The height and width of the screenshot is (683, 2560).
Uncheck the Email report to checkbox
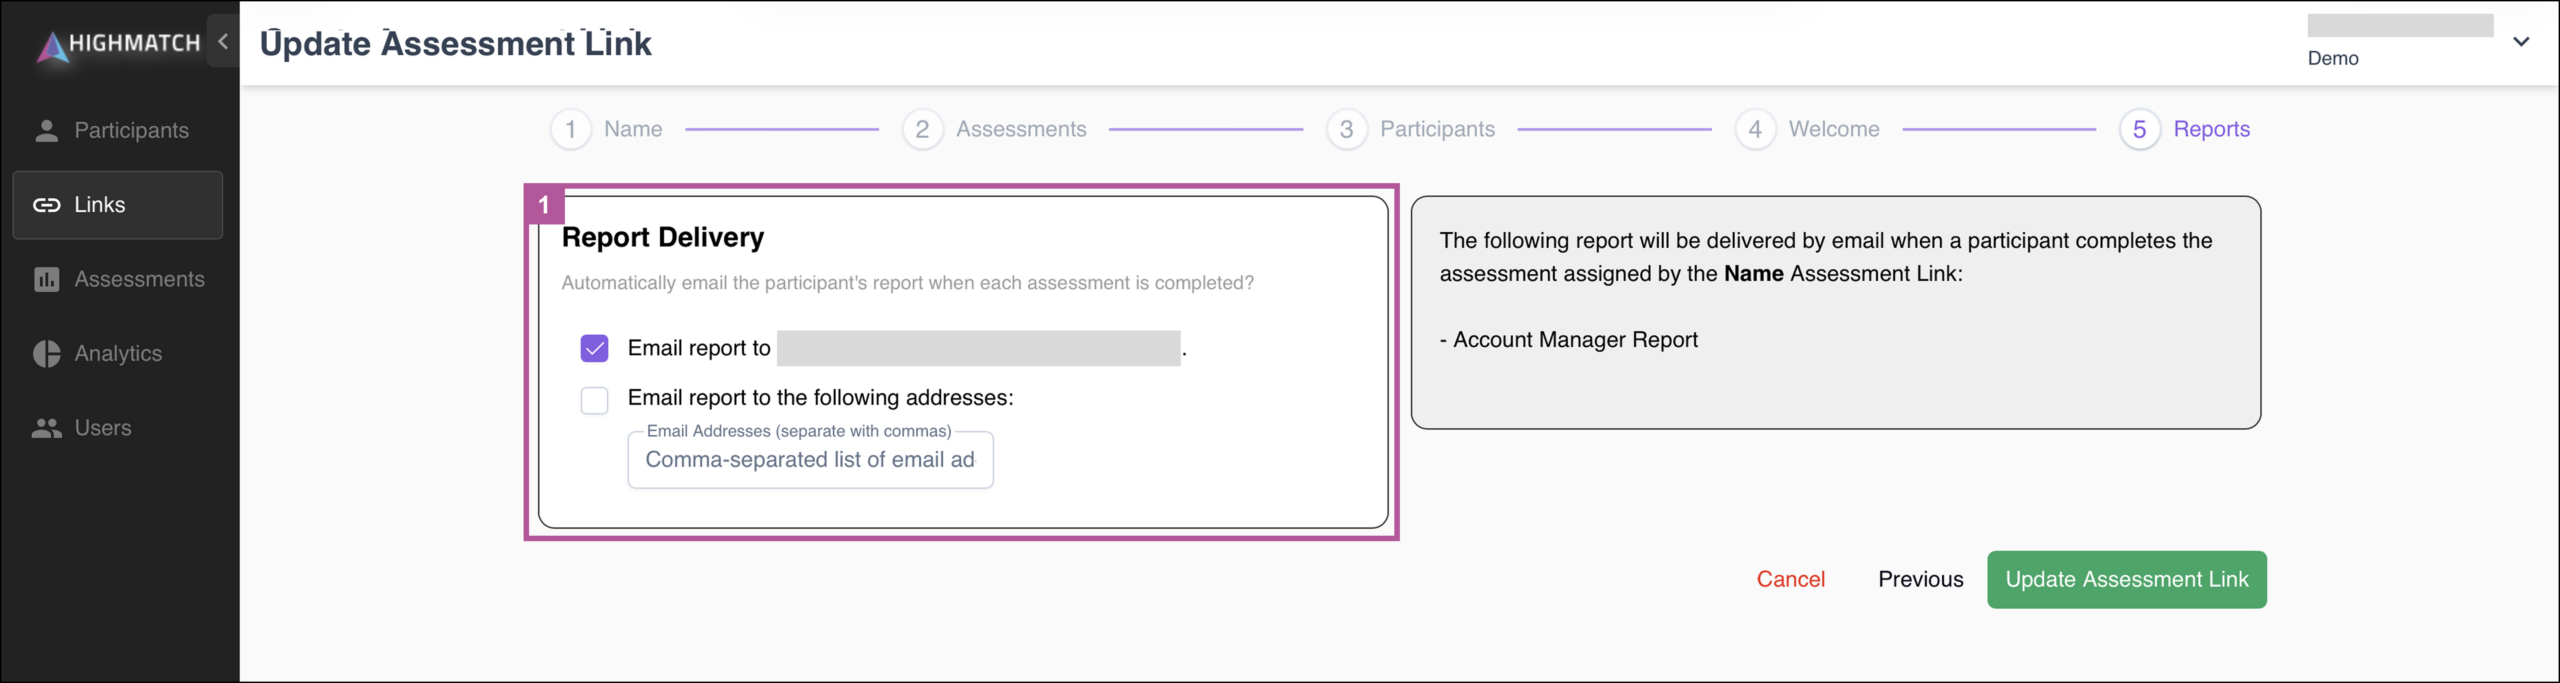click(594, 348)
